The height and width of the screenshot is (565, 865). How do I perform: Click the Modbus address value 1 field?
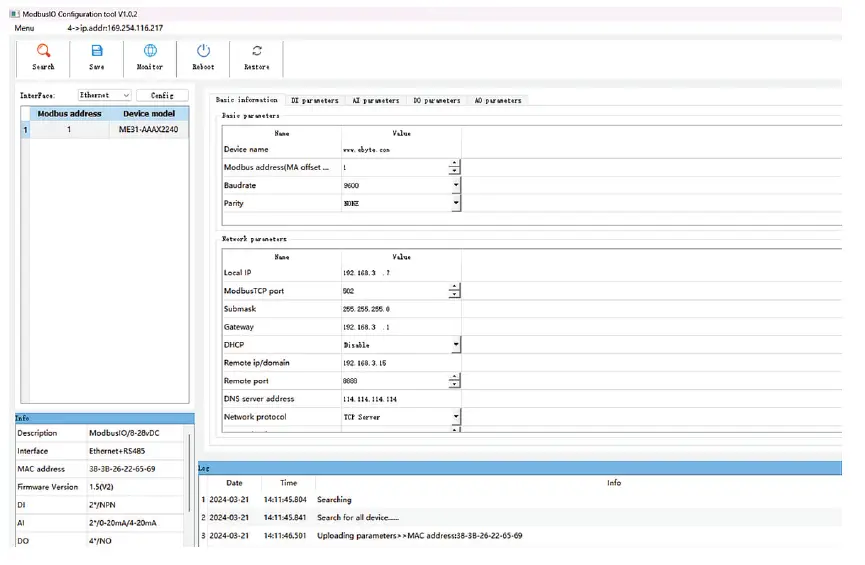[x=394, y=167]
